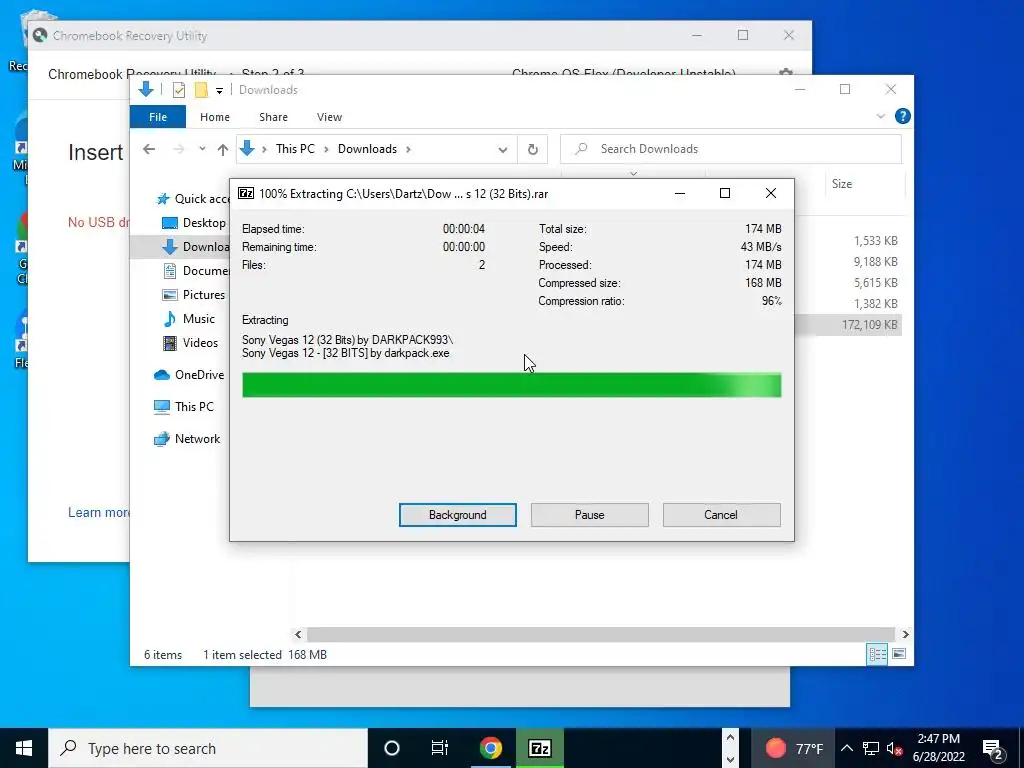Open Customize Quick Access Toolbar dropdown
Viewport: 1024px width, 768px height.
219,91
